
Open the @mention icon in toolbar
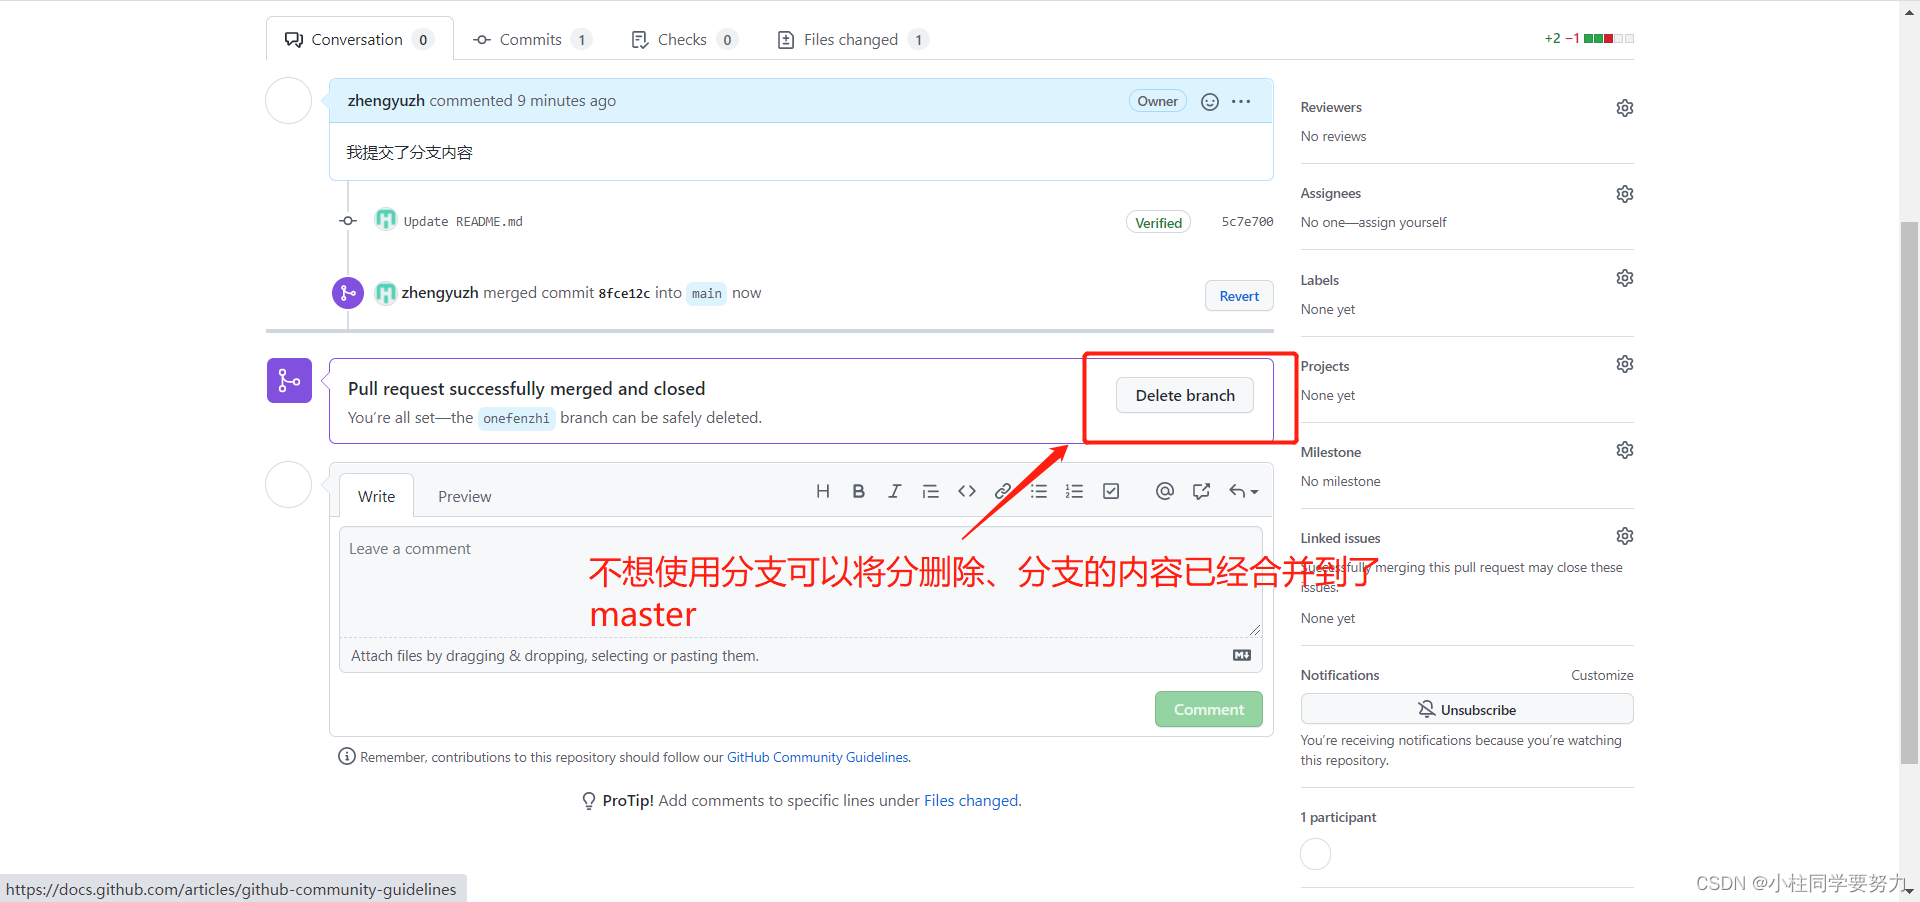coord(1164,491)
